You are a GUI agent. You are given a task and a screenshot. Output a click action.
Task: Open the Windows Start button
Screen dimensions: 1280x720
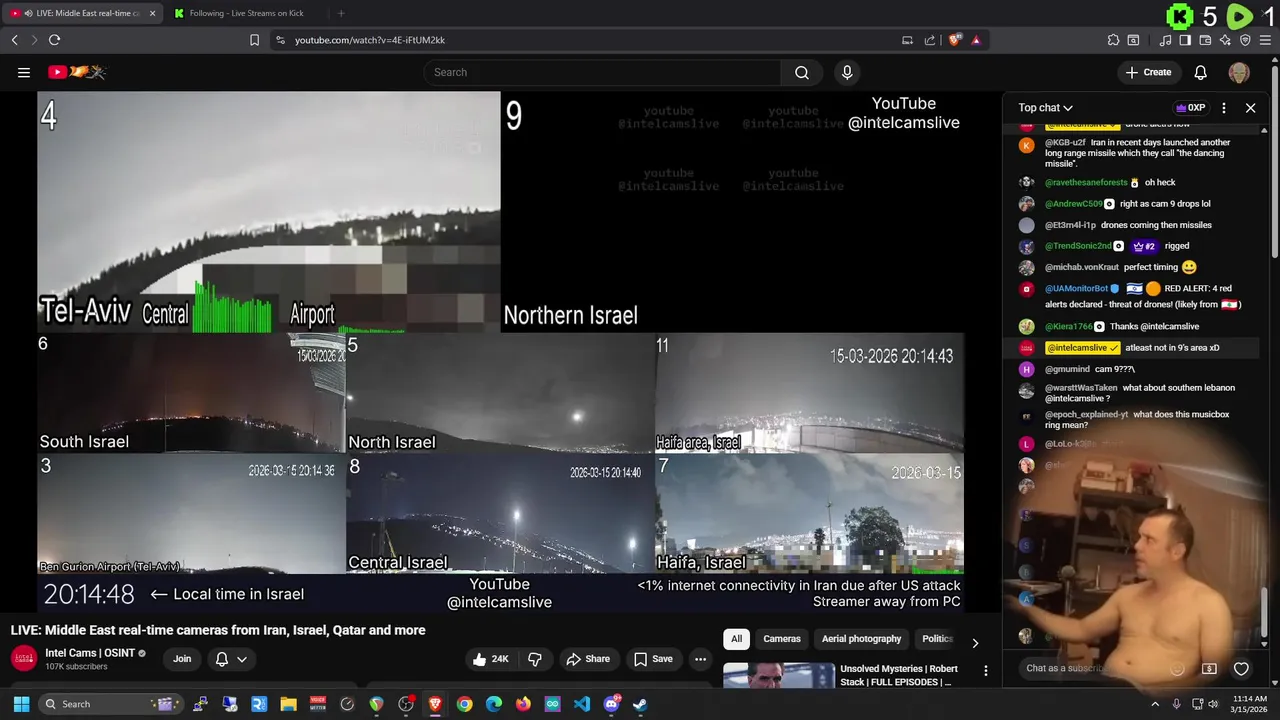21,704
